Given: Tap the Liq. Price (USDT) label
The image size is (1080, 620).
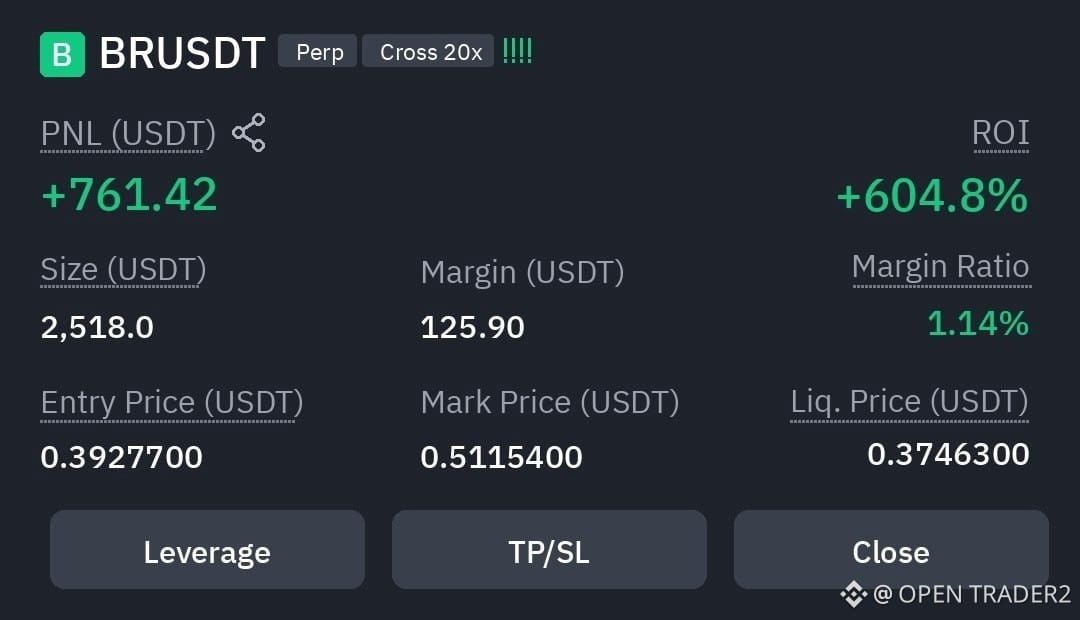Looking at the screenshot, I should [909, 402].
